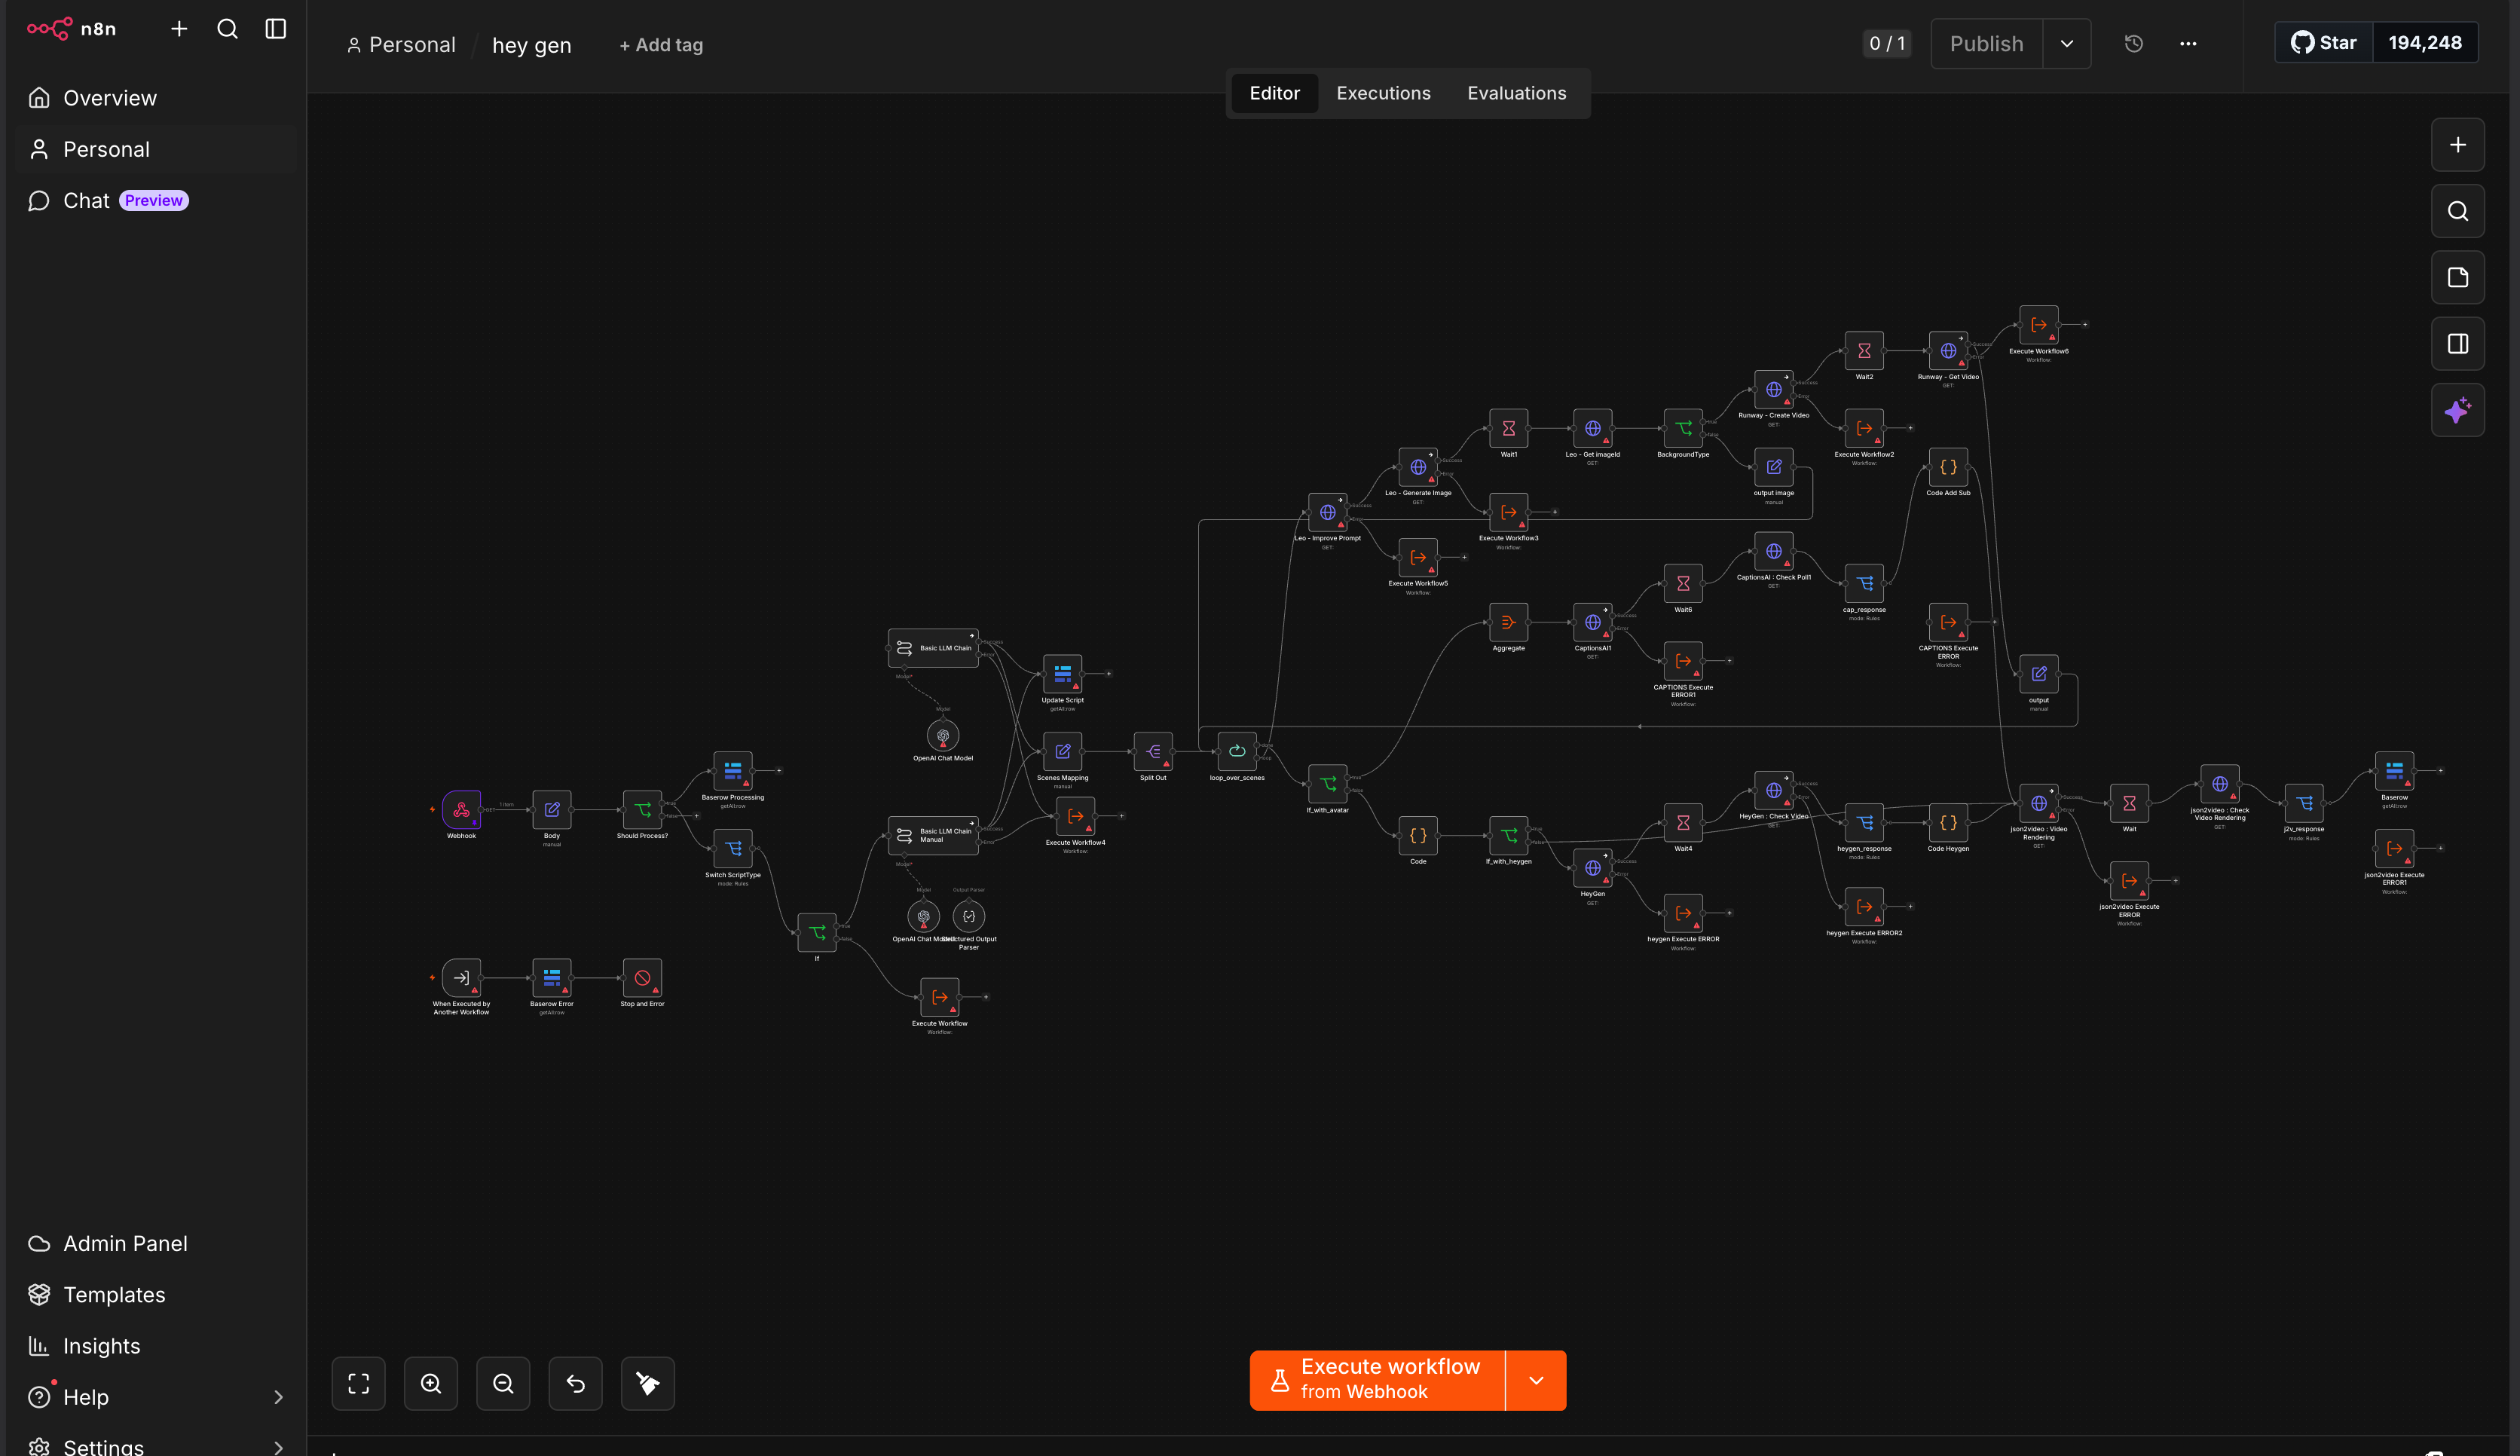Select the j2v_response node
The width and height of the screenshot is (2520, 1456).
click(2304, 803)
